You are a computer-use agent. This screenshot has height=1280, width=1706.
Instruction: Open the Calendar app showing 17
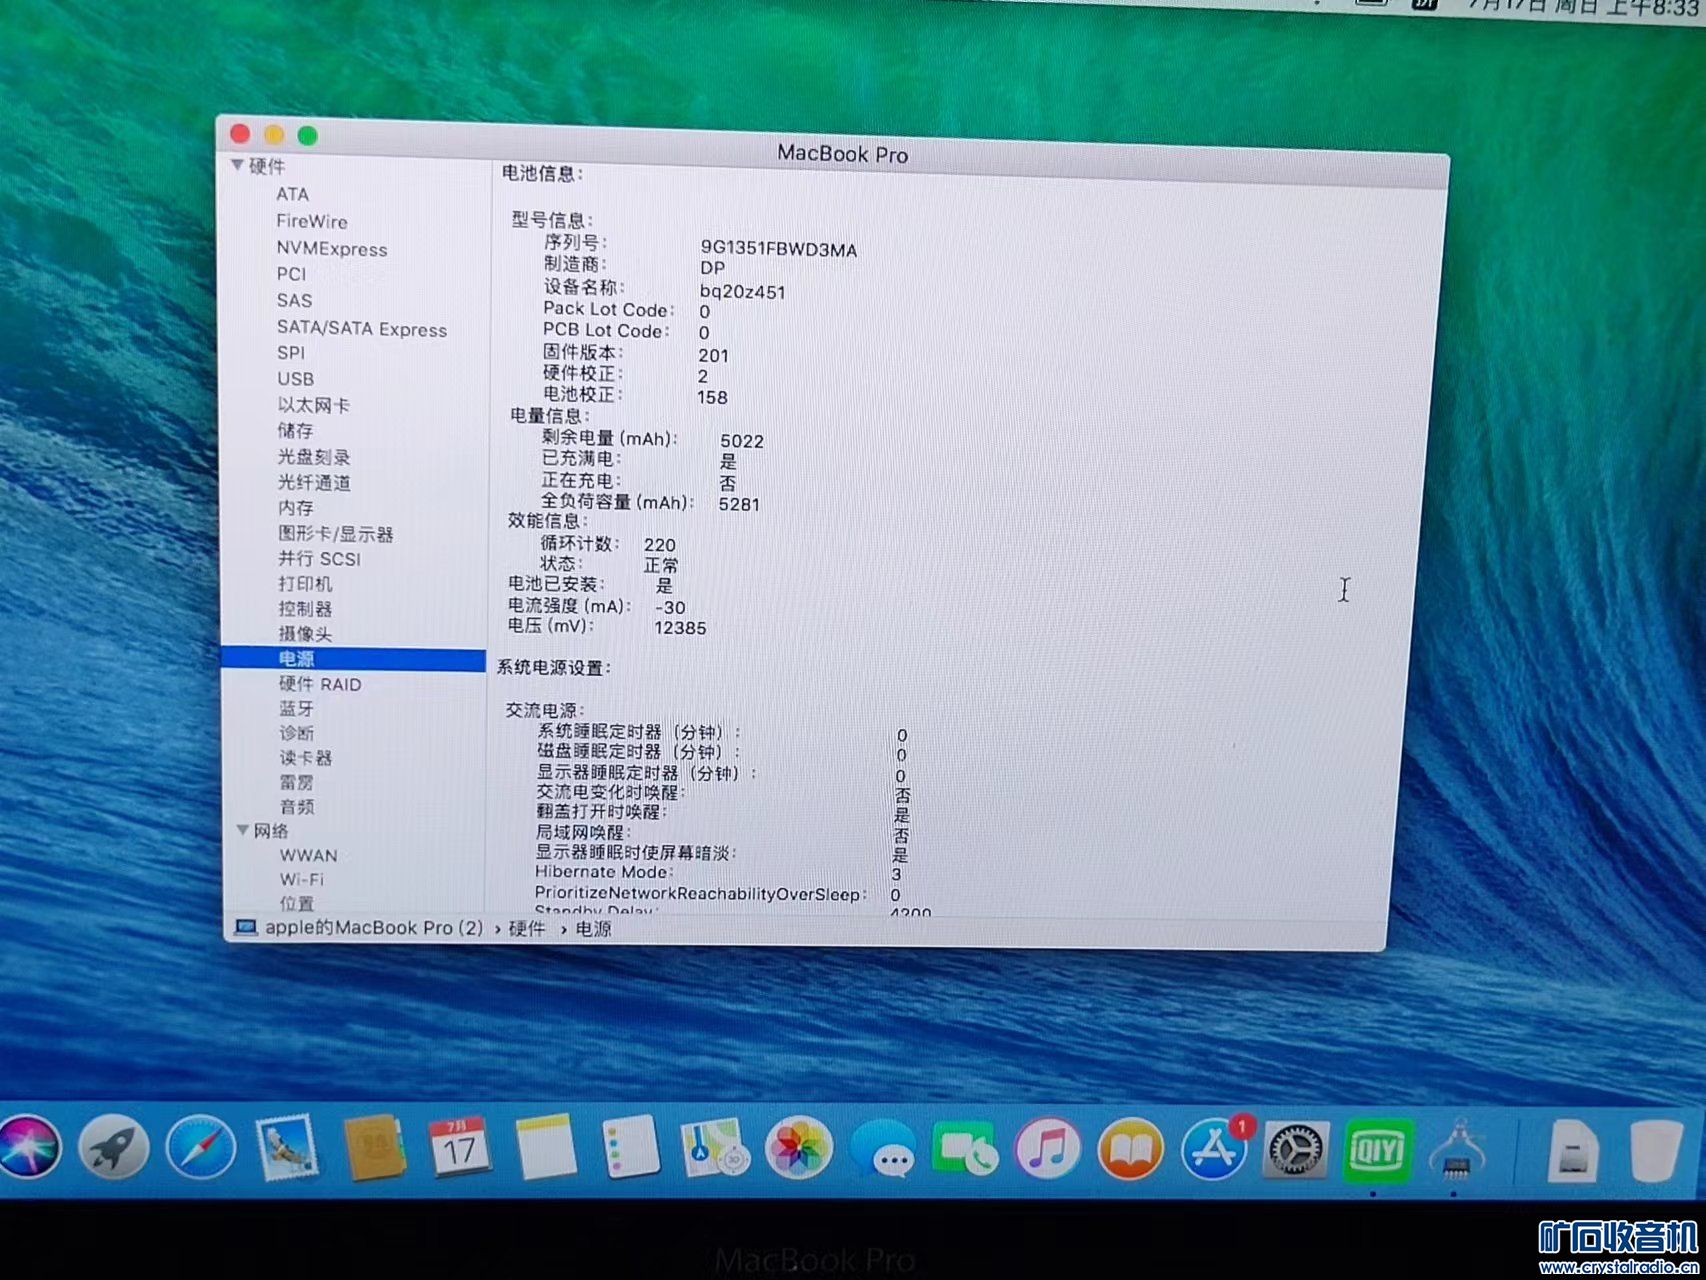pyautogui.click(x=459, y=1148)
